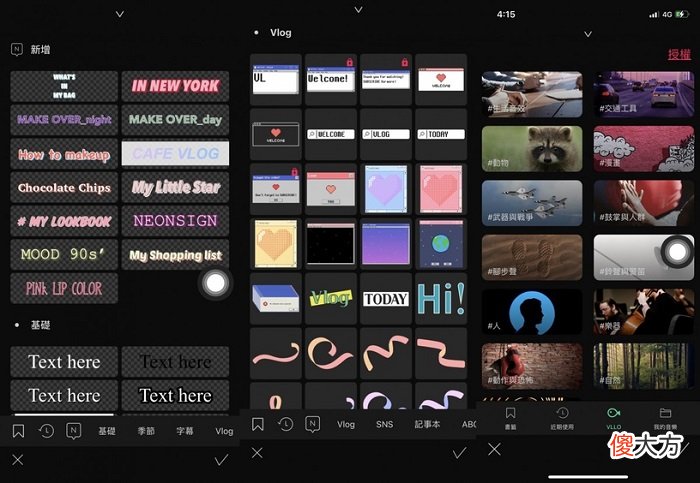Screen dimensions: 700x483
Task: Add the 3D error dialog box sticker
Action: click(276, 299)
